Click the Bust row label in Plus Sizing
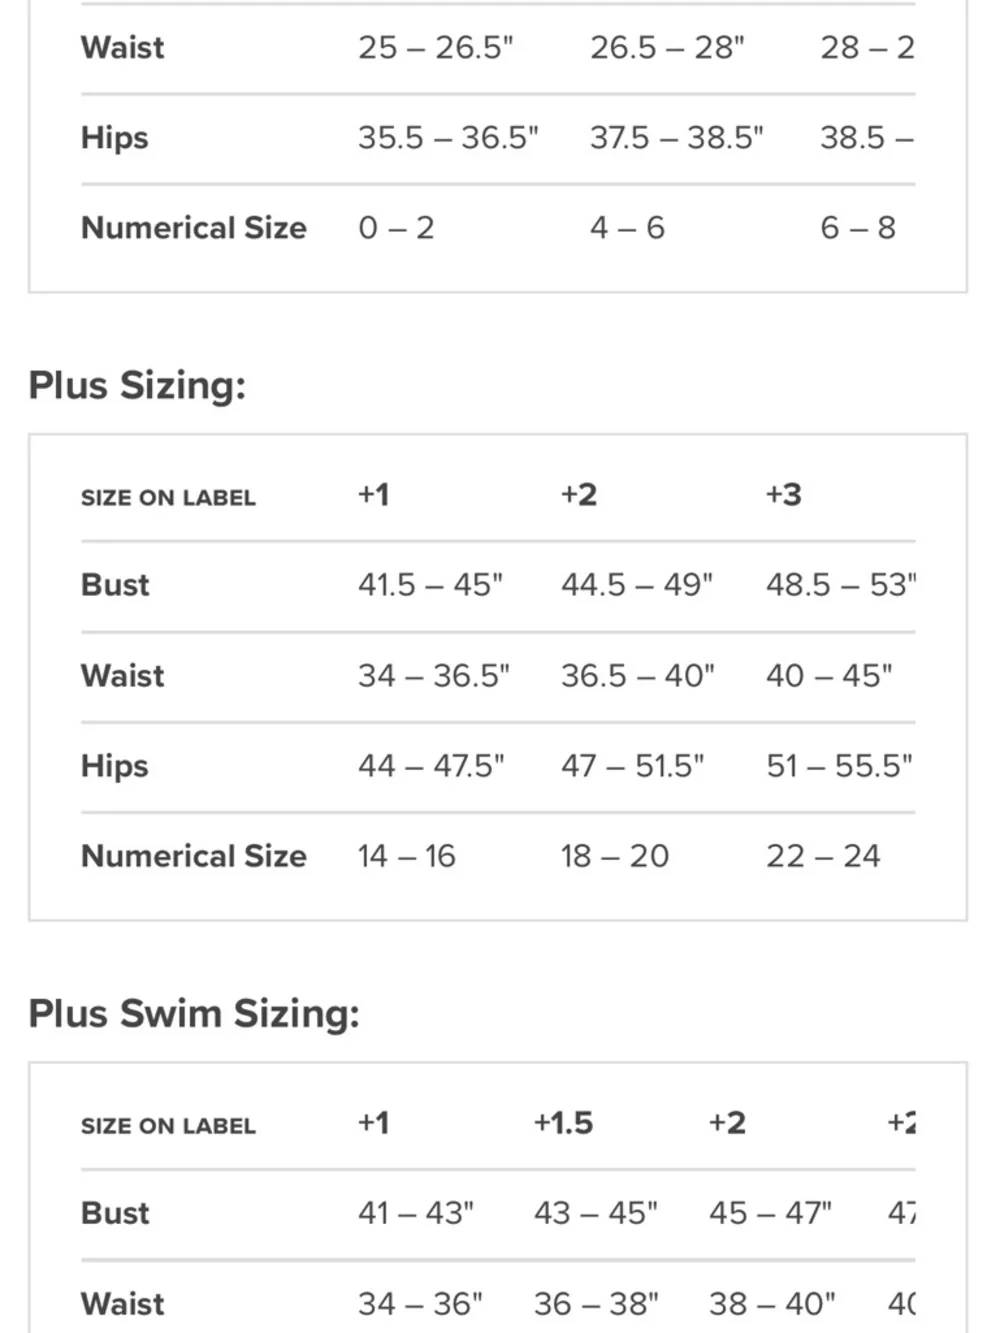This screenshot has height=1333, width=1000. click(115, 585)
